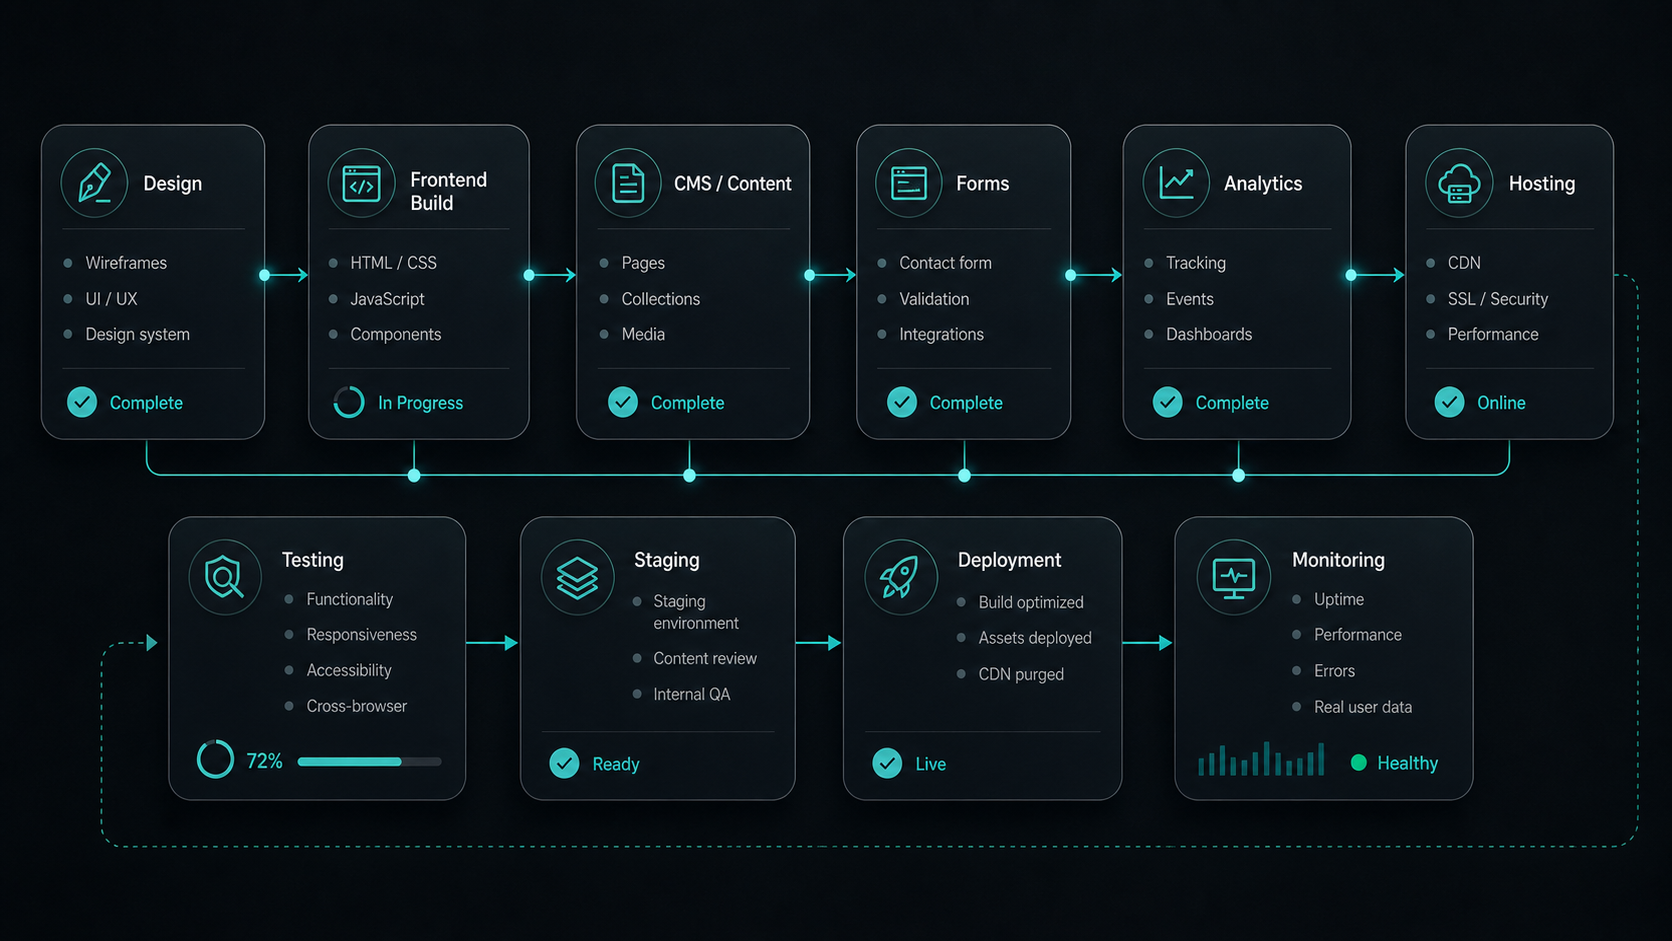Select the Testing card title
Viewport: 1672px width, 941px height.
(312, 560)
